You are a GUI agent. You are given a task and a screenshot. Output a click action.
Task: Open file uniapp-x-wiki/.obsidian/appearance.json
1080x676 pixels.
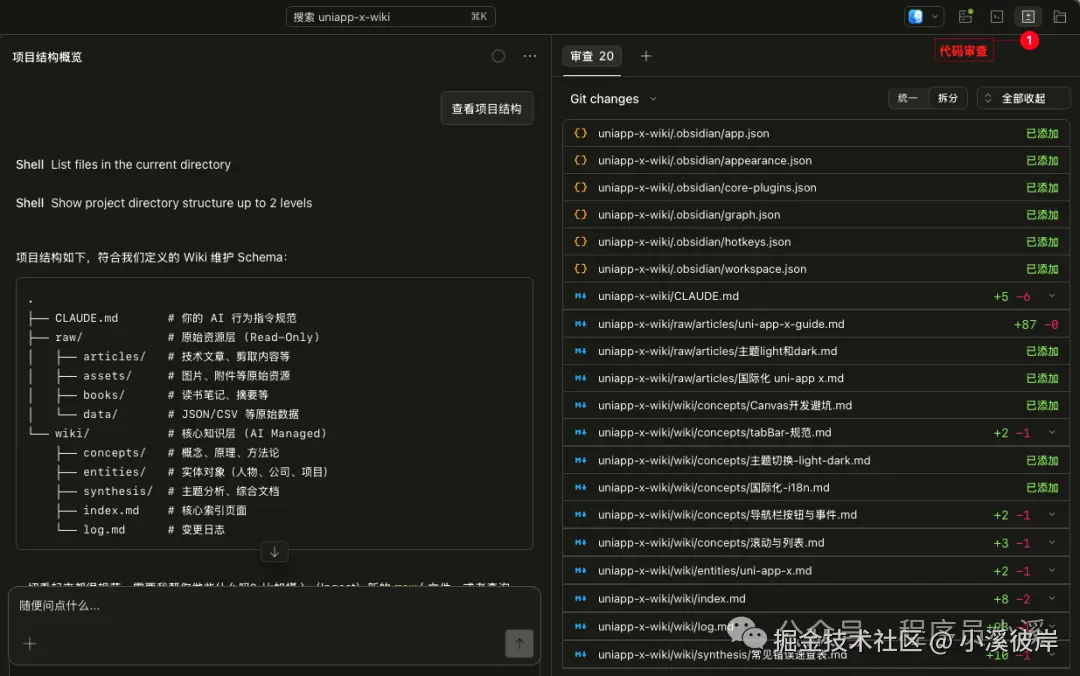point(705,160)
